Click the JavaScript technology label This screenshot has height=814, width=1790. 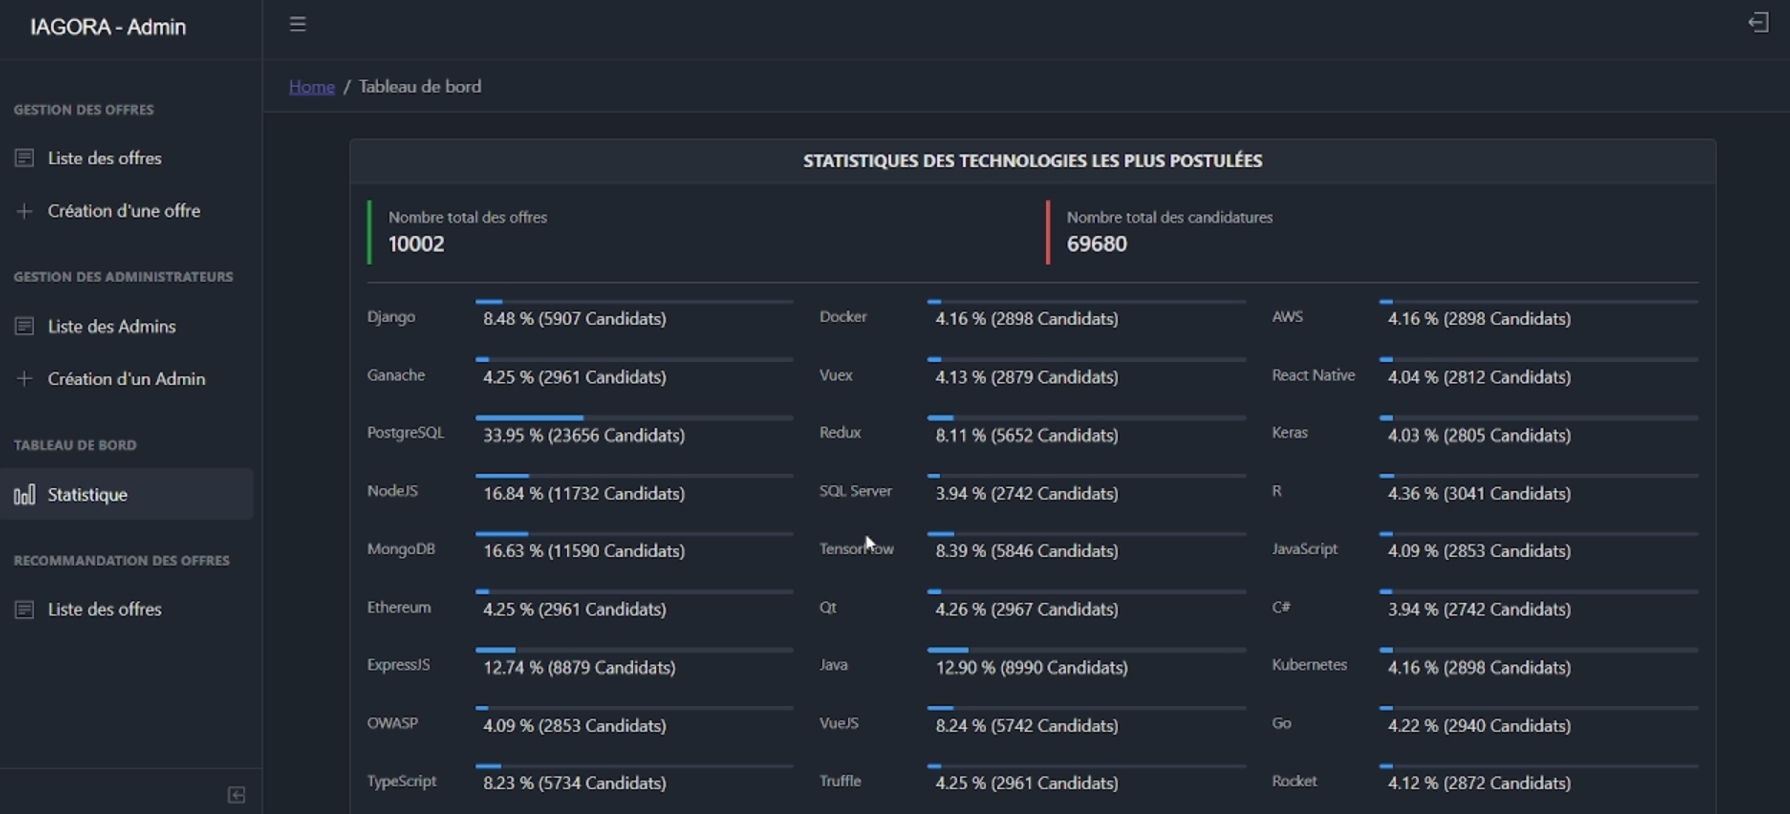coord(1305,549)
